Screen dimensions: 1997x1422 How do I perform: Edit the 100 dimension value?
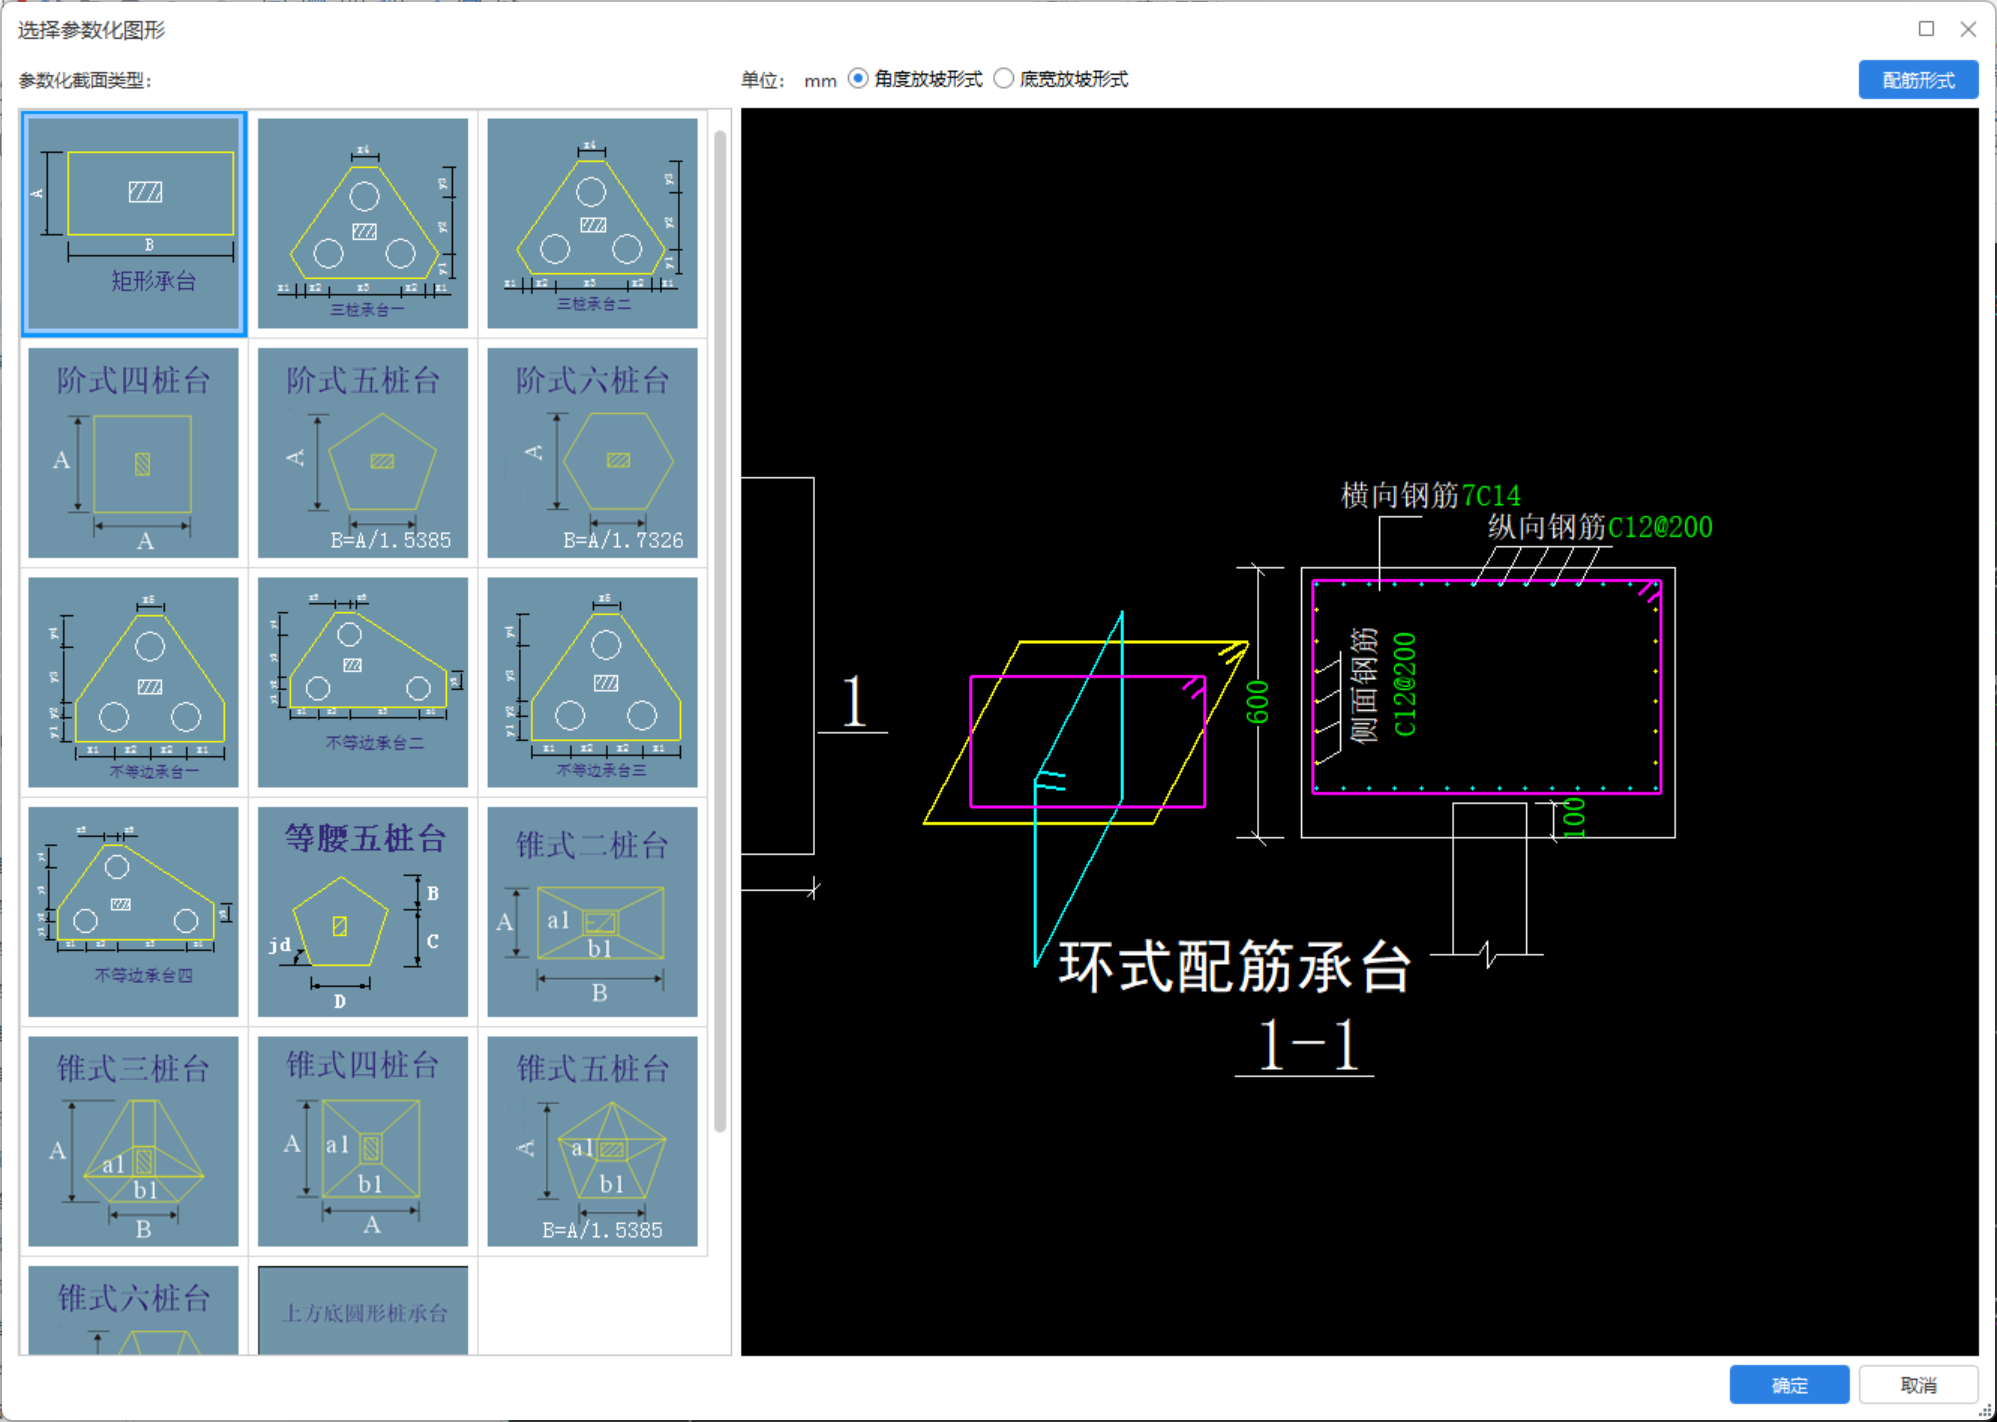point(1575,817)
